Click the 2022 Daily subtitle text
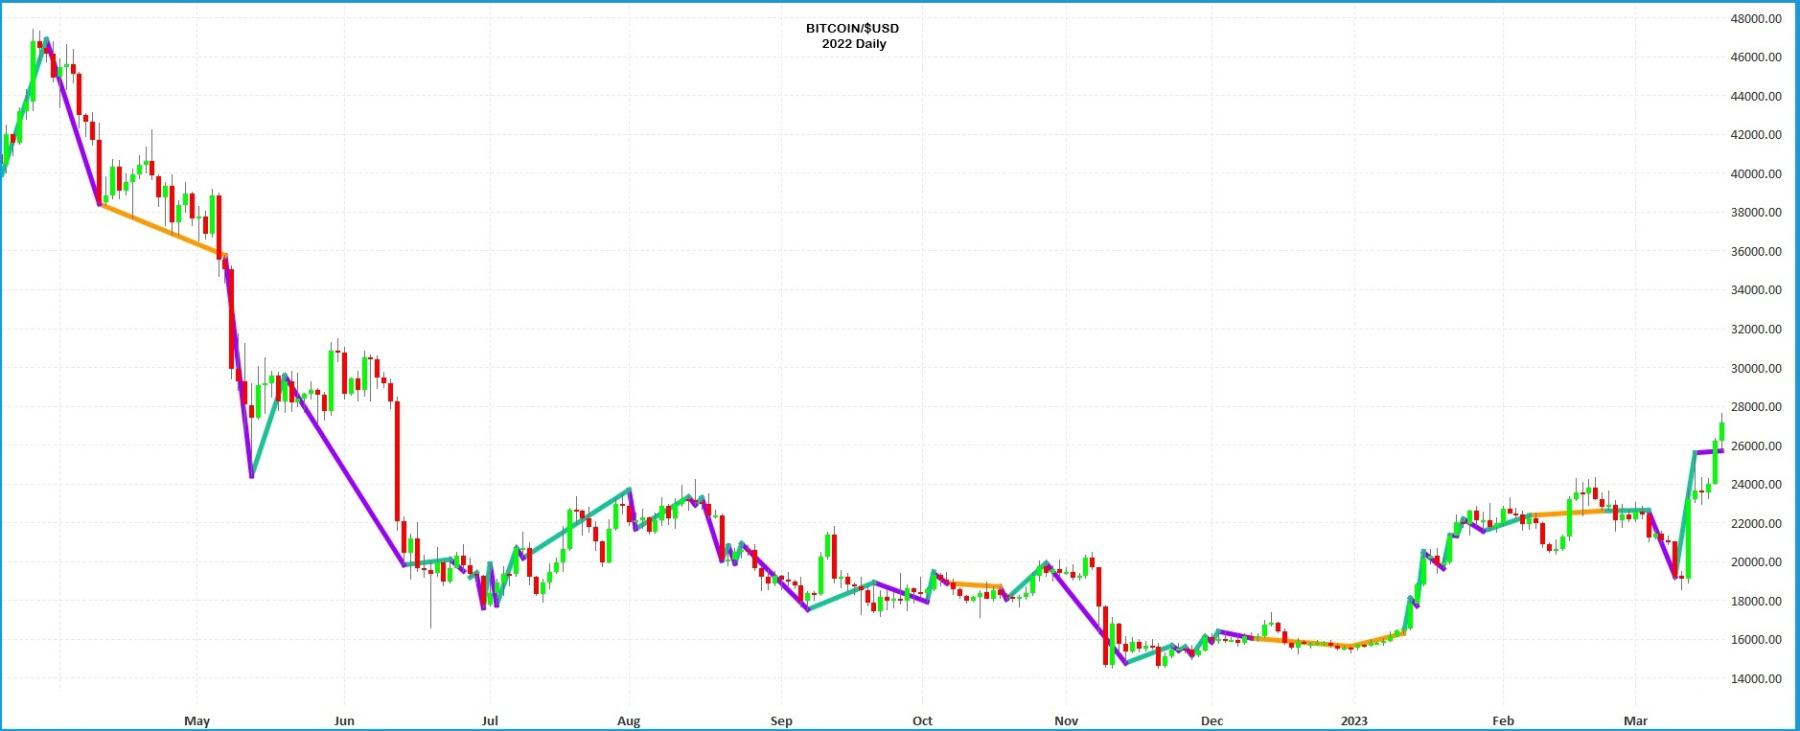1800x731 pixels. coord(853,44)
